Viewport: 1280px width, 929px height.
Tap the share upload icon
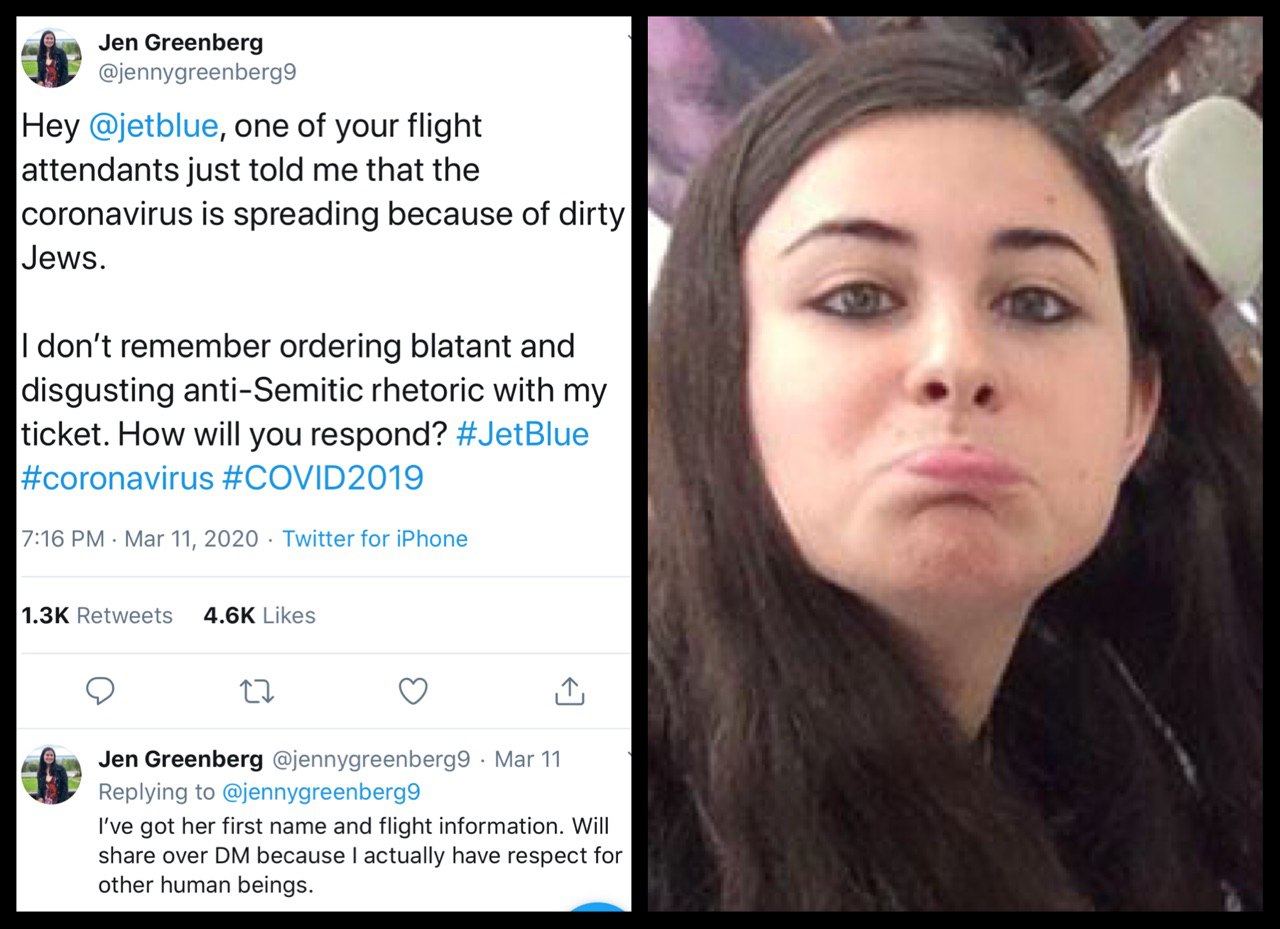click(569, 690)
